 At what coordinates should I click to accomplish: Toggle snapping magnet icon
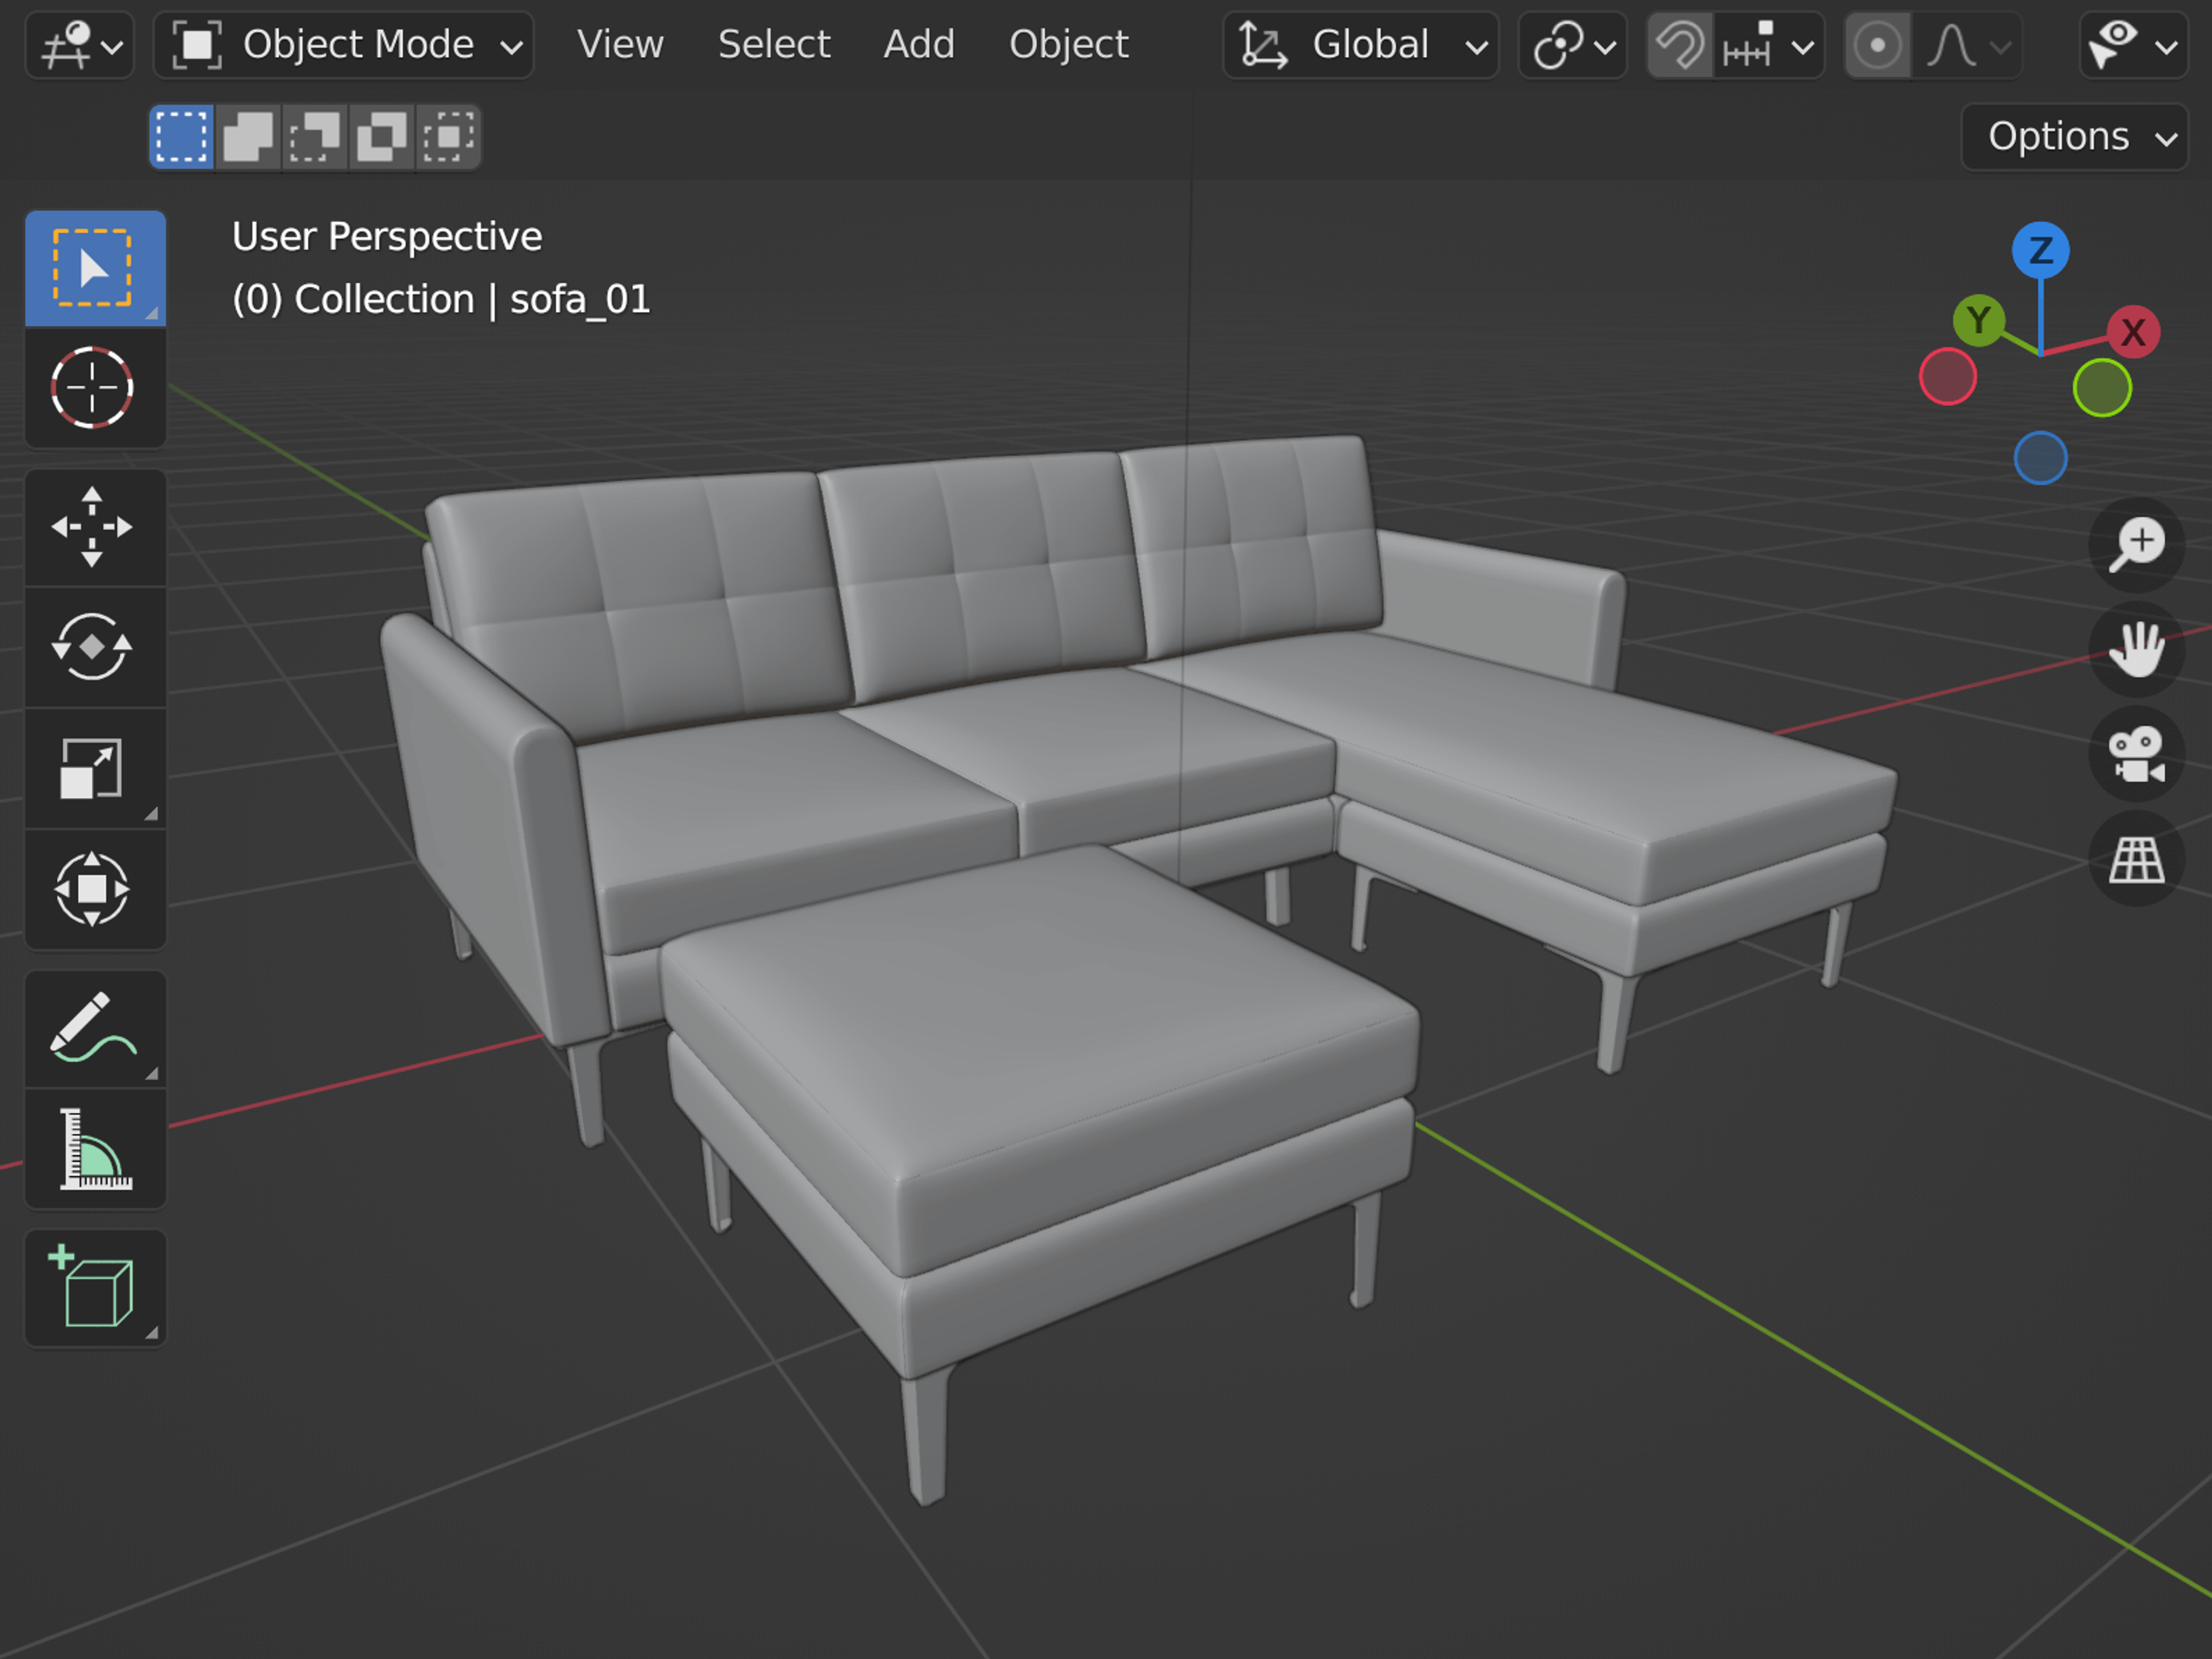pyautogui.click(x=1680, y=45)
